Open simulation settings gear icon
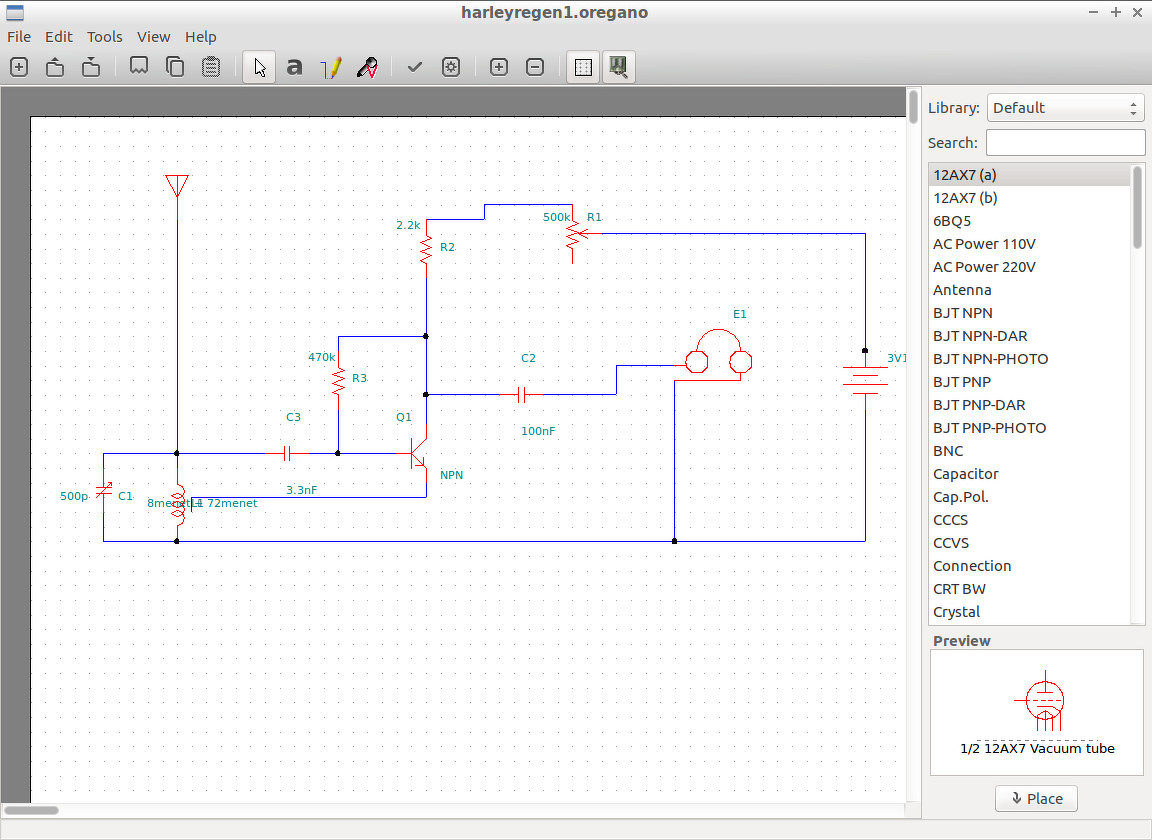 pos(451,67)
